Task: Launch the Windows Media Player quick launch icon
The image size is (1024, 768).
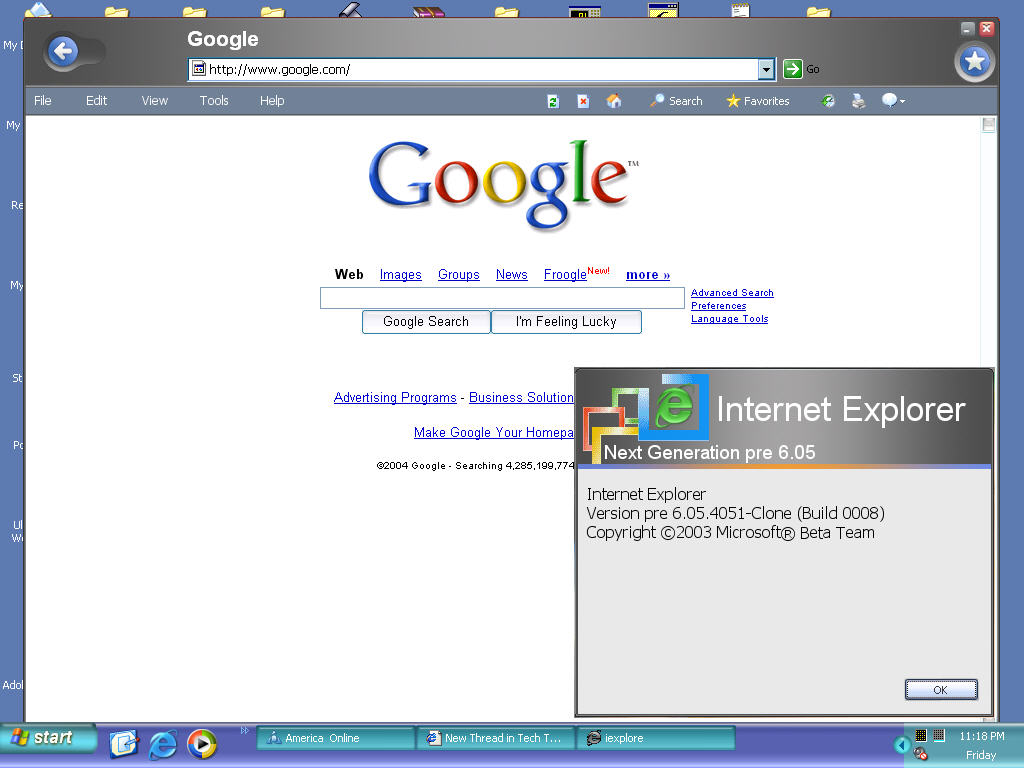Action: coord(202,744)
